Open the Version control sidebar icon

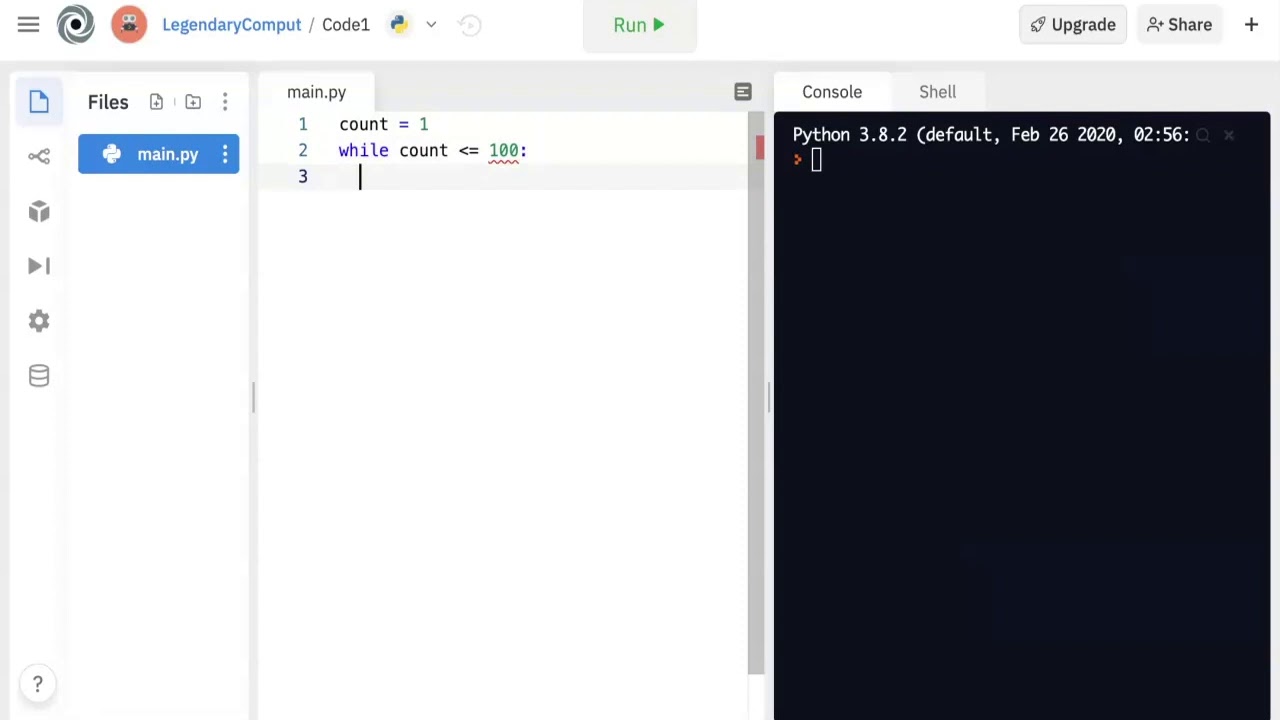click(39, 156)
